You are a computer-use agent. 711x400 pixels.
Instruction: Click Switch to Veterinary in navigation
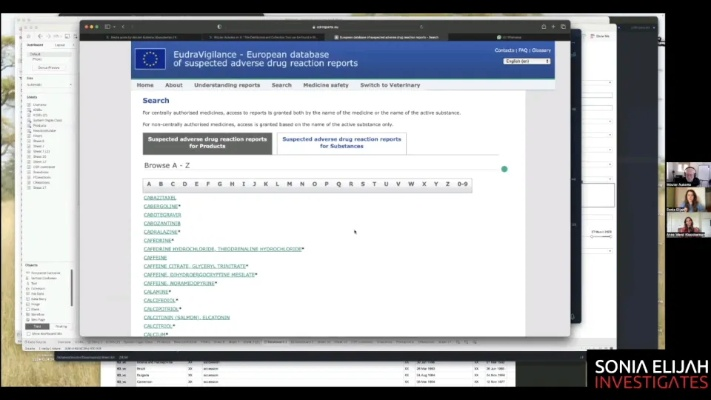[x=389, y=85]
